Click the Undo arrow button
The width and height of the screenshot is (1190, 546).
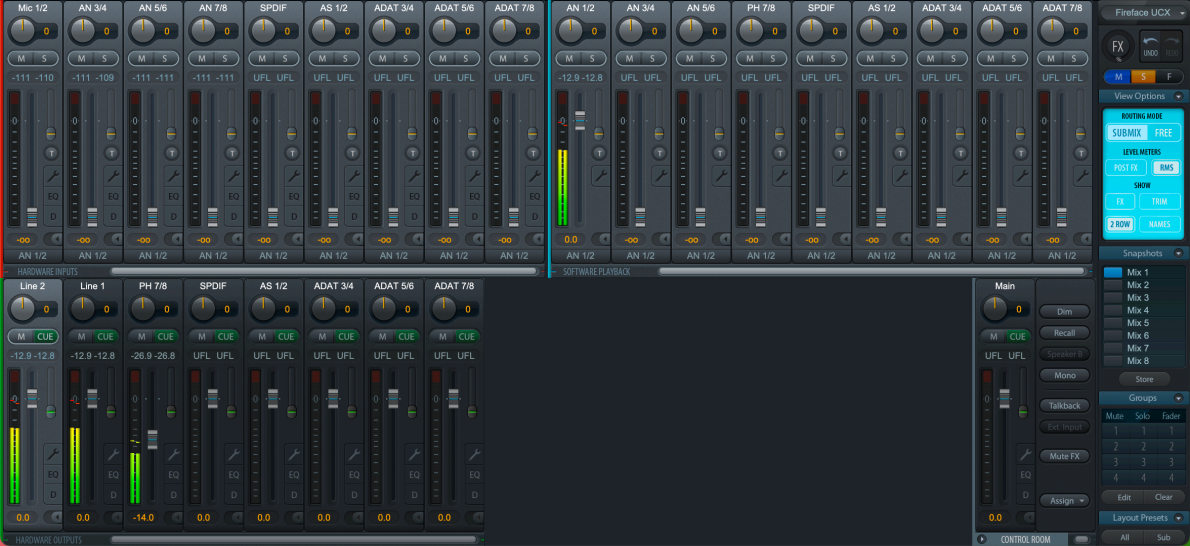[1149, 47]
